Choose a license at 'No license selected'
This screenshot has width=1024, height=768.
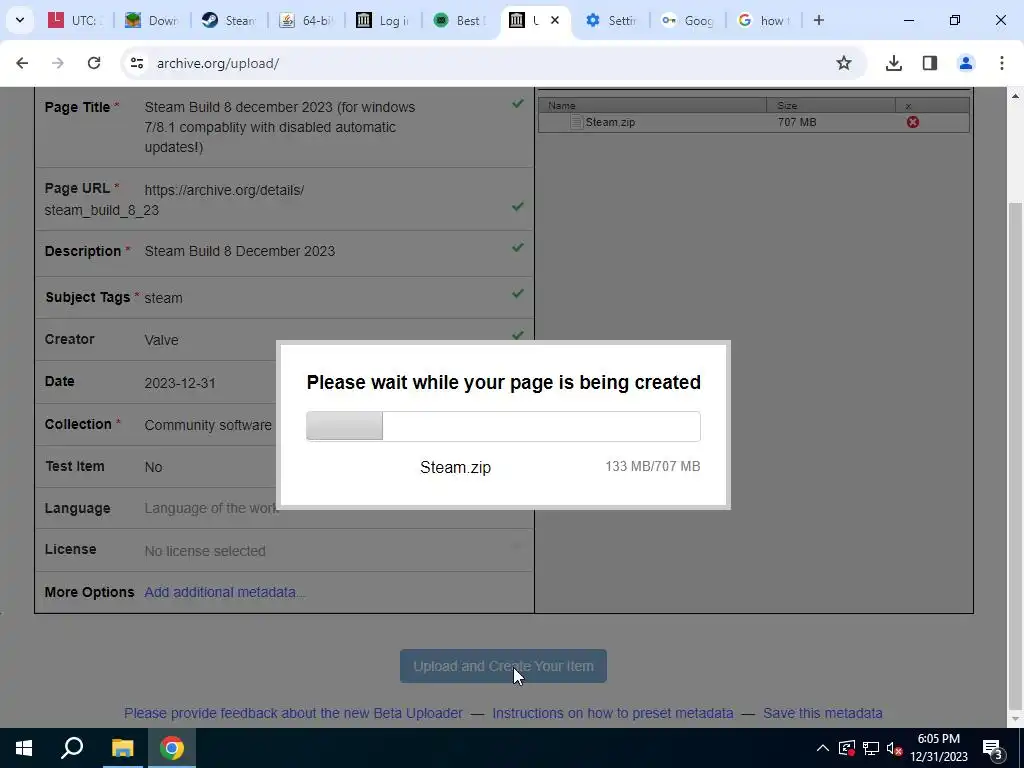click(205, 551)
